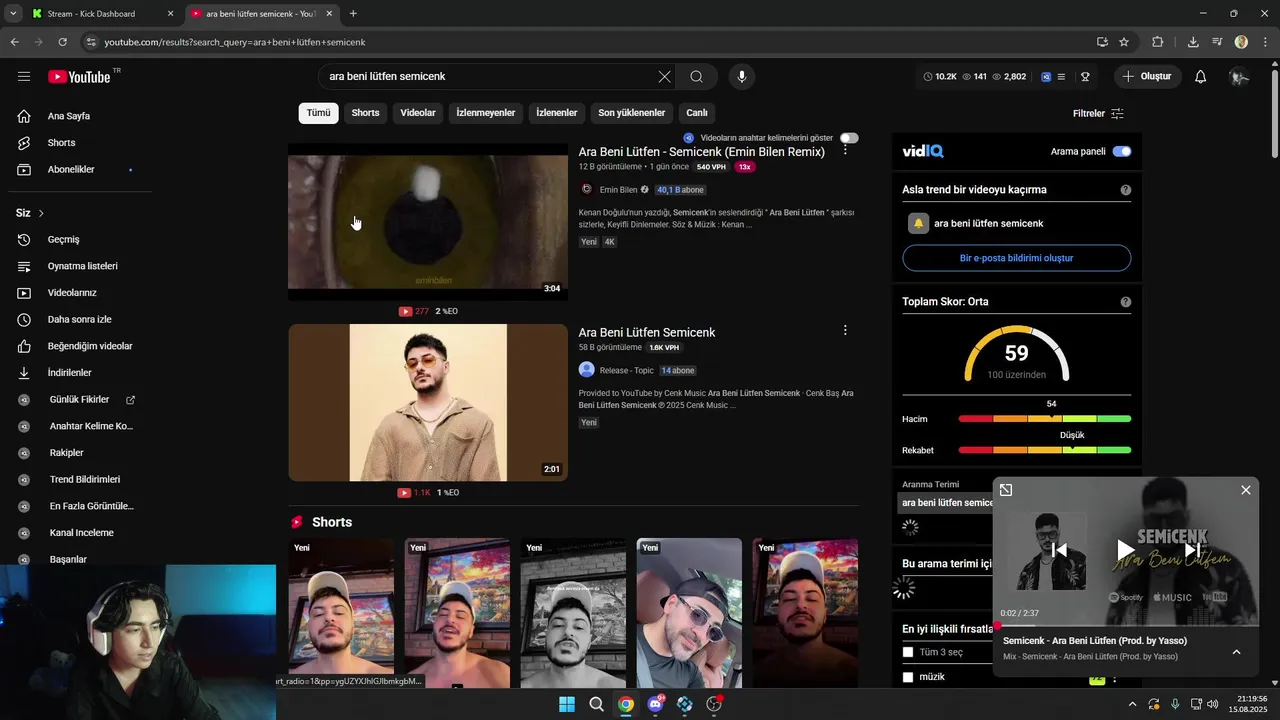Screen dimensions: 1280x720
Task: Bookmark this page with star icon
Action: [1124, 42]
